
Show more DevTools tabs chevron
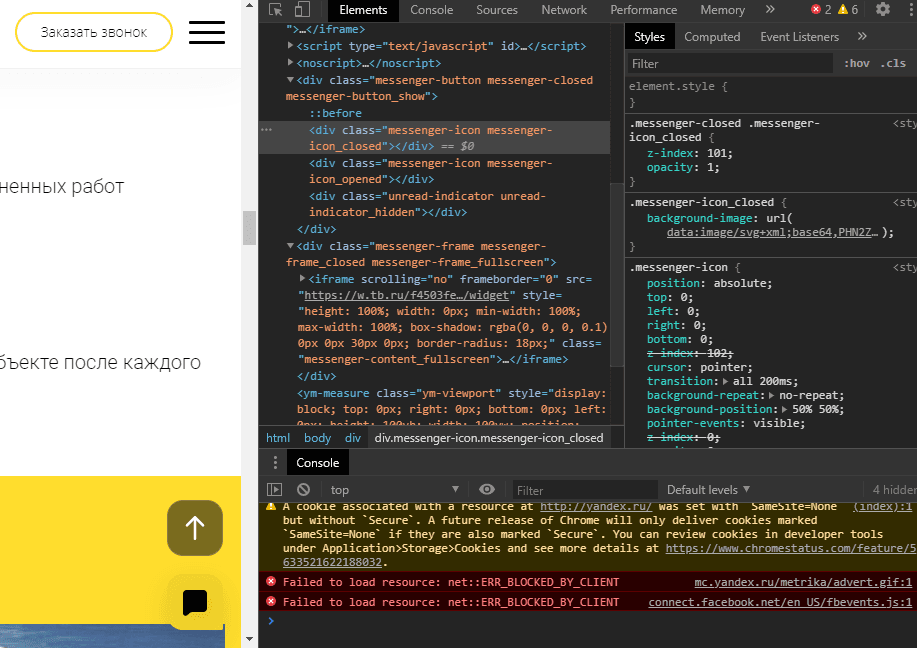coord(770,9)
